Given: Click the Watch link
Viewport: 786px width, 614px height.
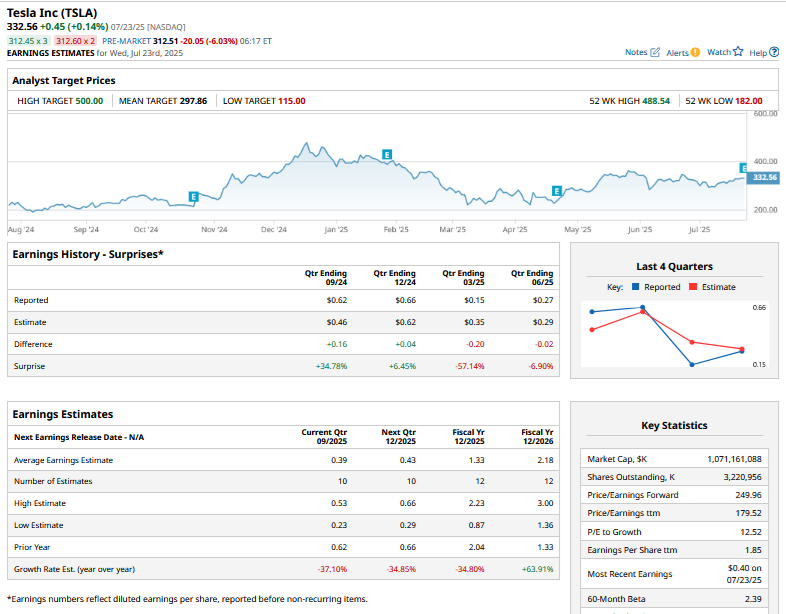Looking at the screenshot, I should click(719, 52).
